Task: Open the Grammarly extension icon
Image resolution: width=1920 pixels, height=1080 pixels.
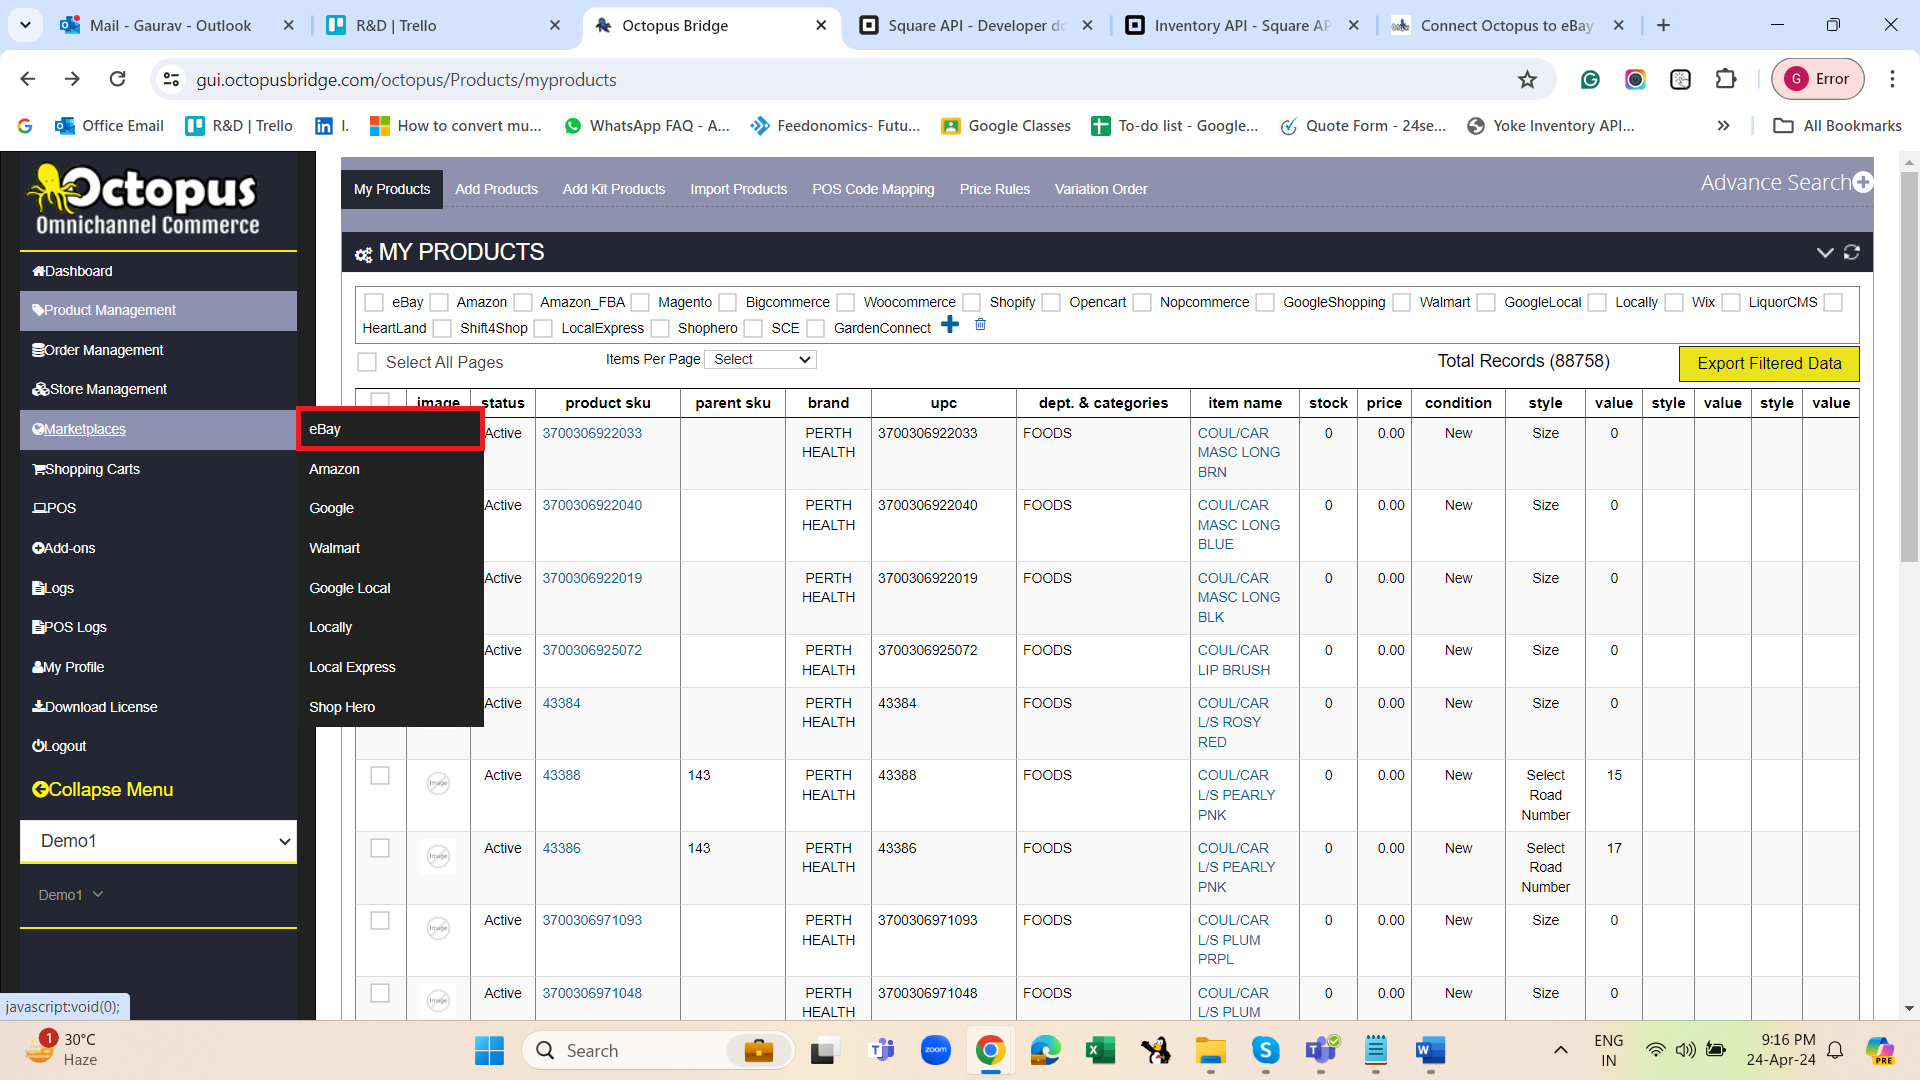Action: tap(1590, 79)
